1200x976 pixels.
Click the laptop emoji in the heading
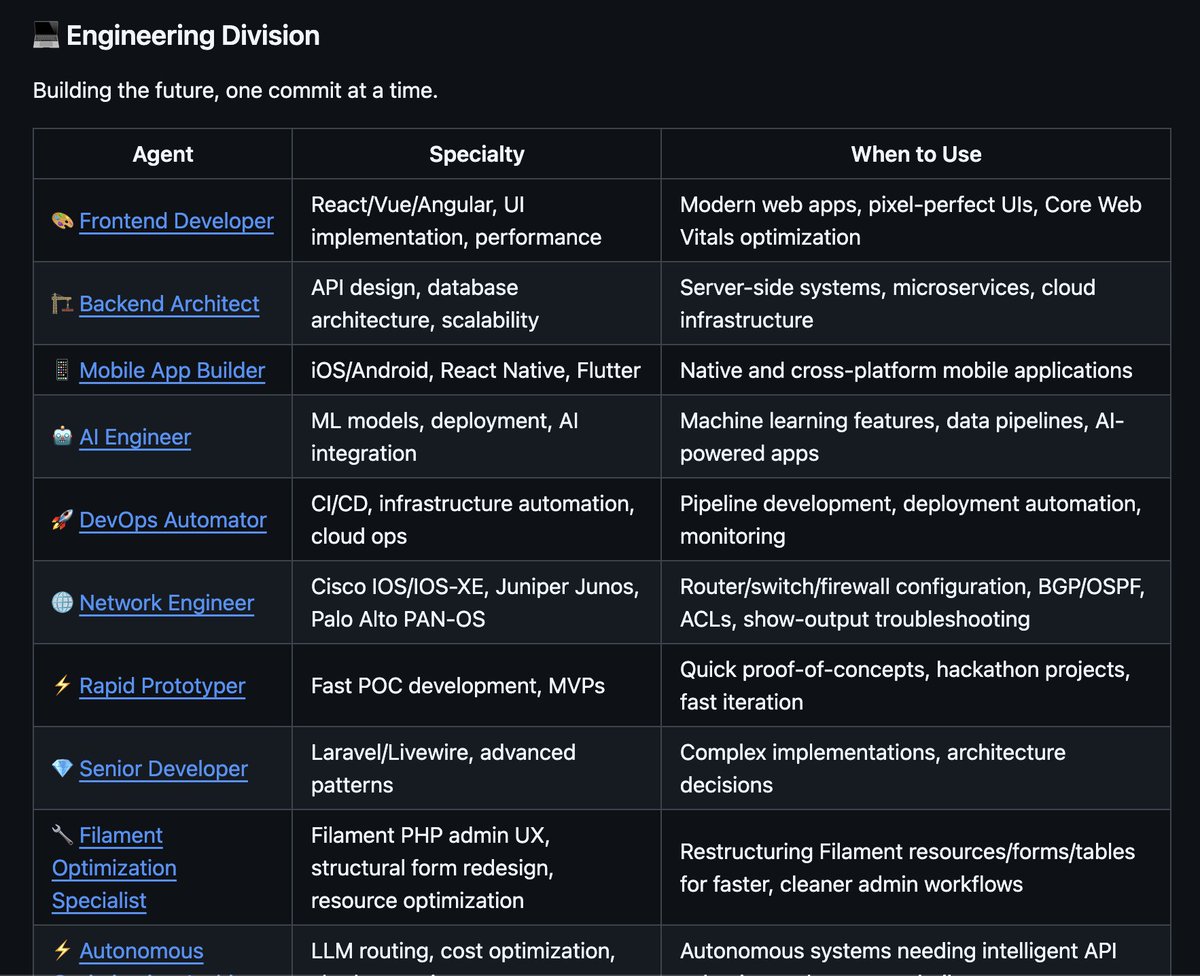click(46, 36)
